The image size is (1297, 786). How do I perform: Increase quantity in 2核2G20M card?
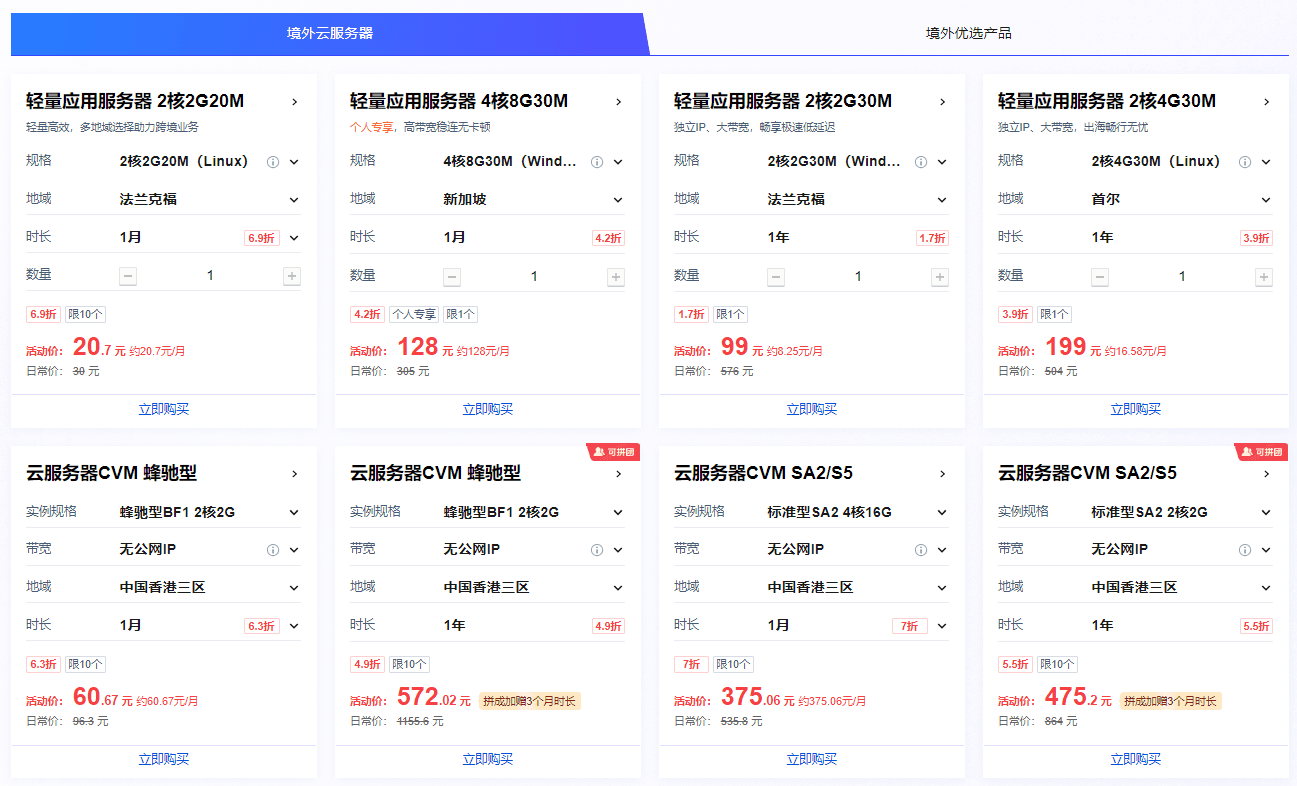coord(291,277)
